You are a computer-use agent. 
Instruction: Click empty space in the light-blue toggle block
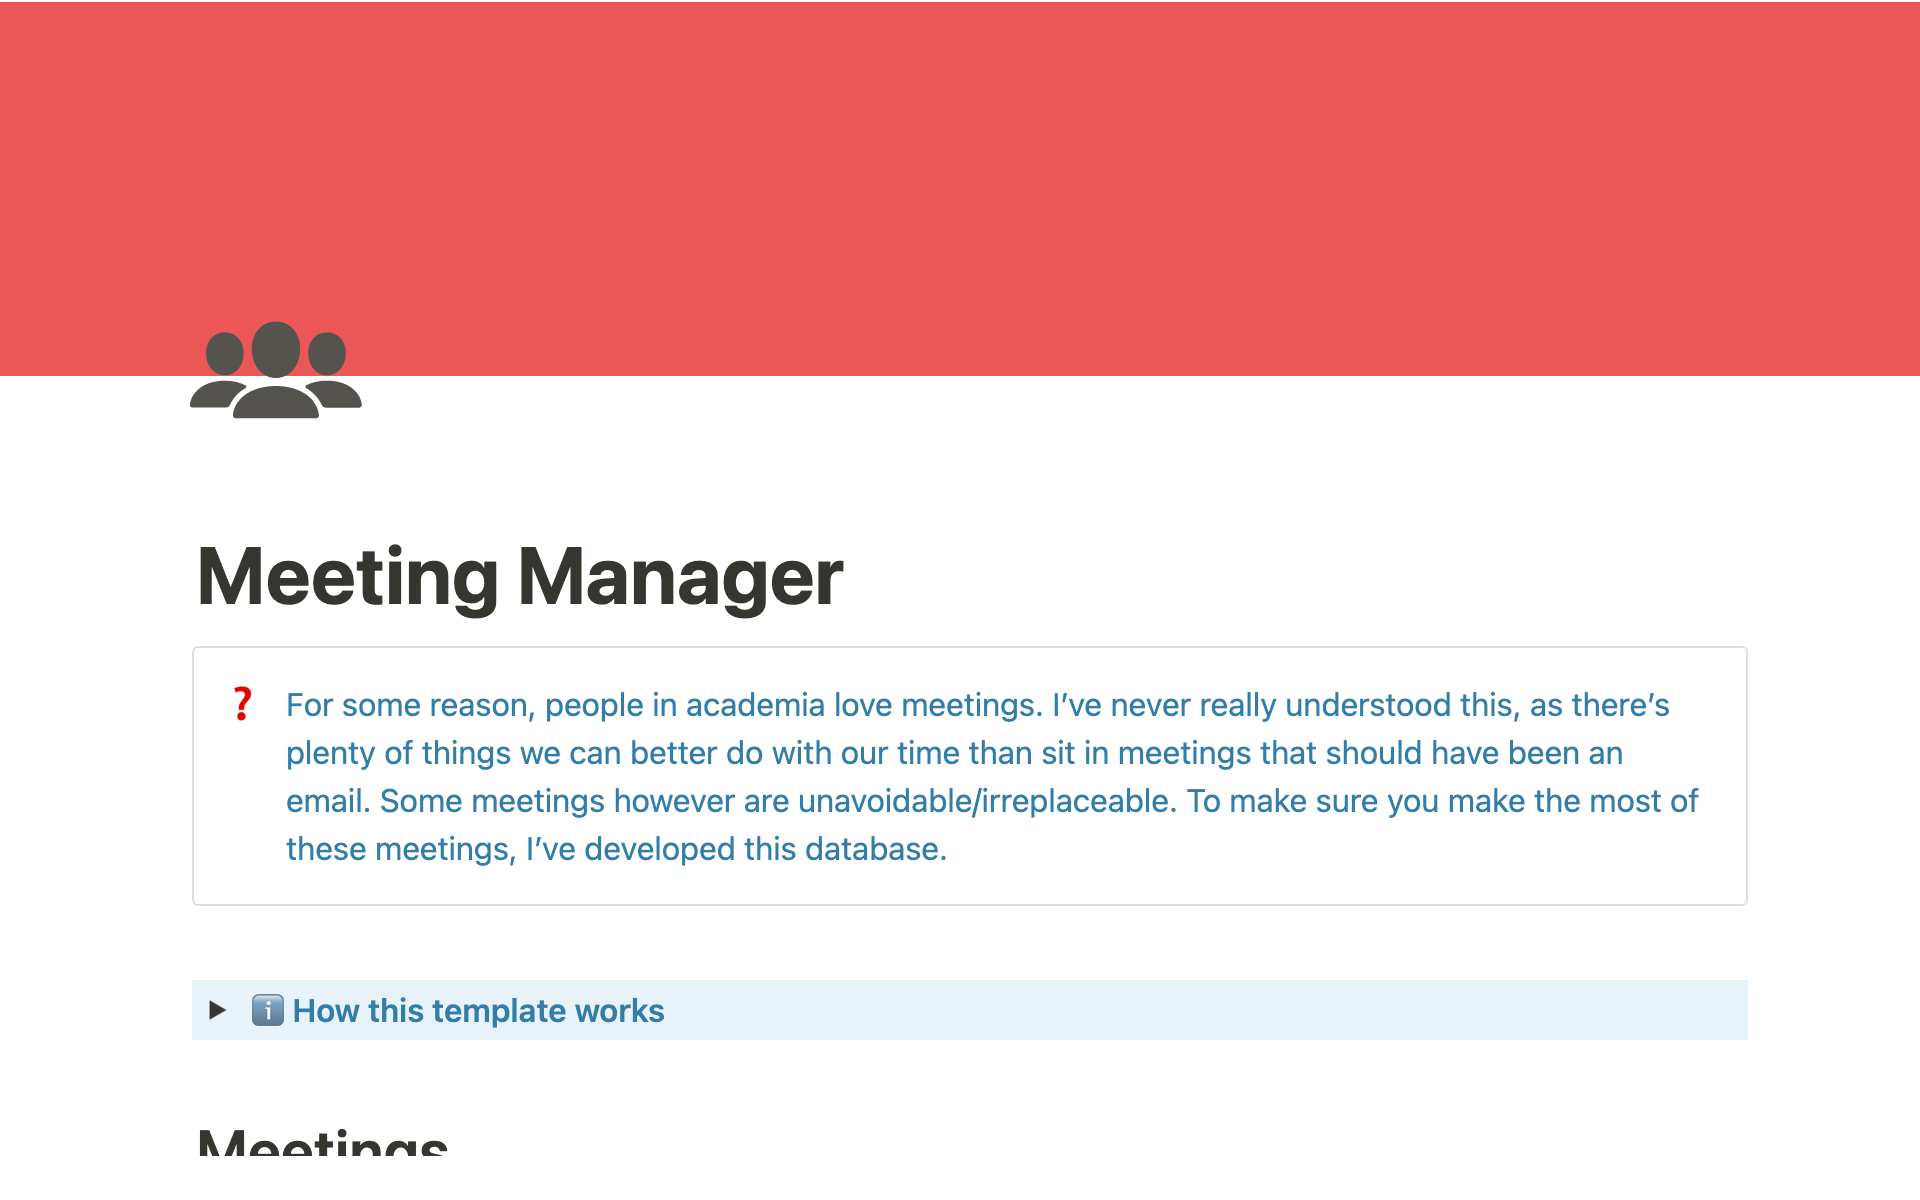coord(1200,1010)
